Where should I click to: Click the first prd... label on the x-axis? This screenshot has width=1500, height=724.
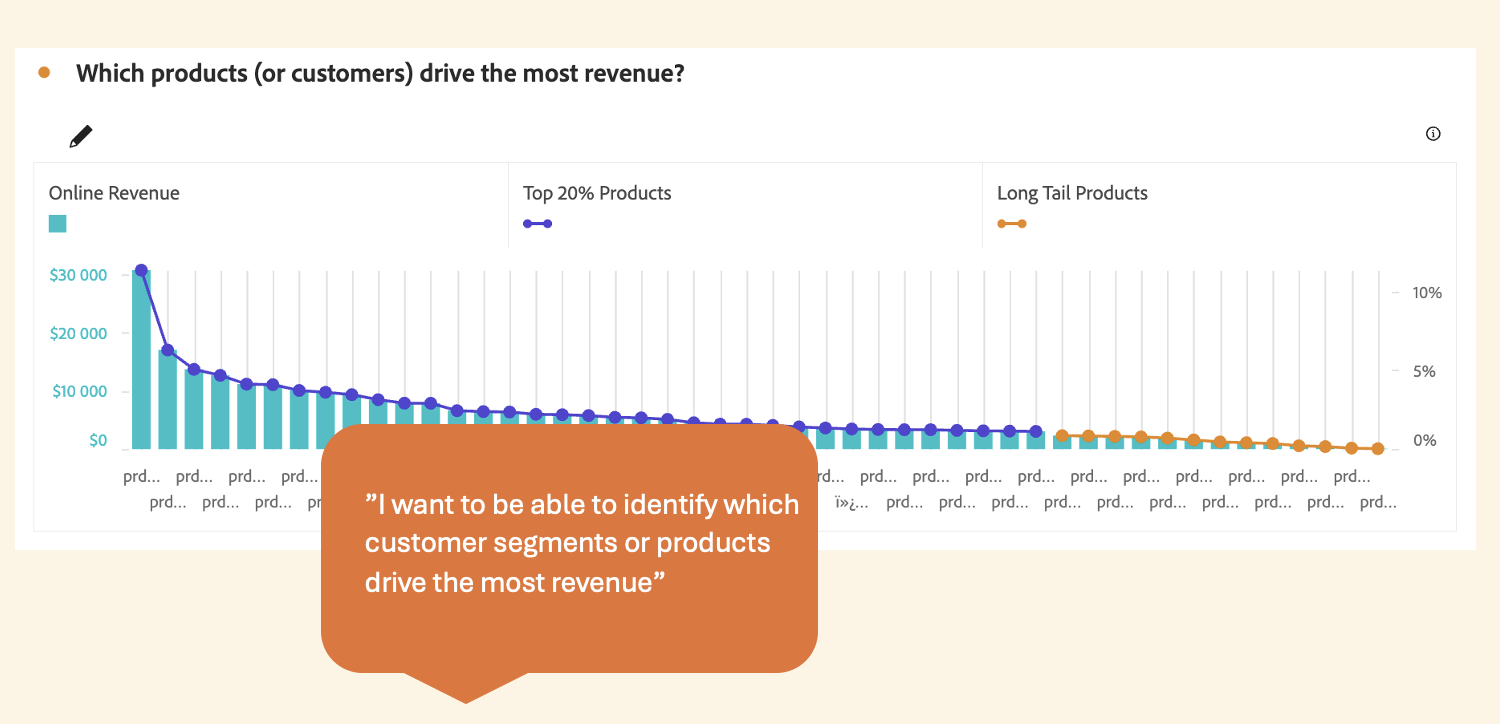pos(141,477)
